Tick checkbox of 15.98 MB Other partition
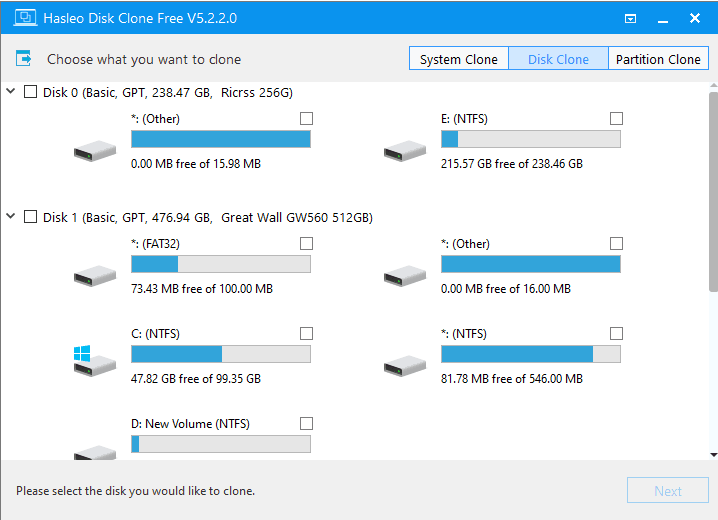 306,119
